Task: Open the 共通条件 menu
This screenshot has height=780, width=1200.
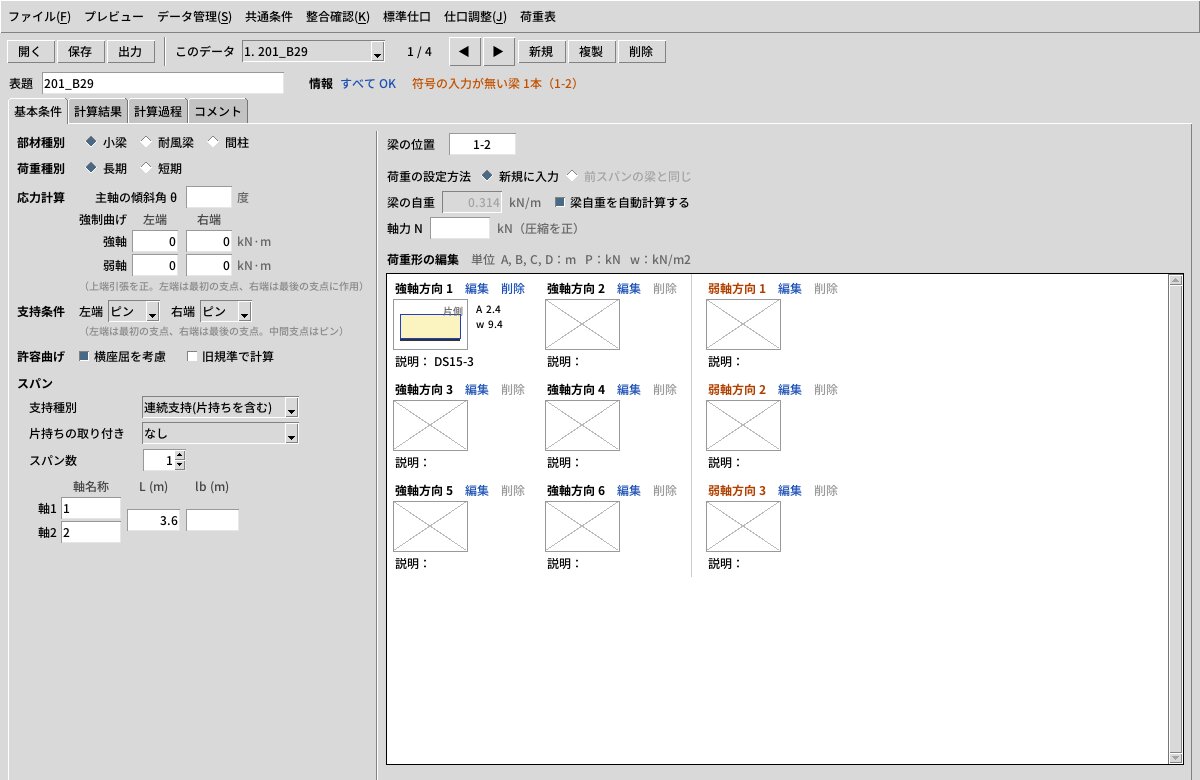Action: [269, 17]
